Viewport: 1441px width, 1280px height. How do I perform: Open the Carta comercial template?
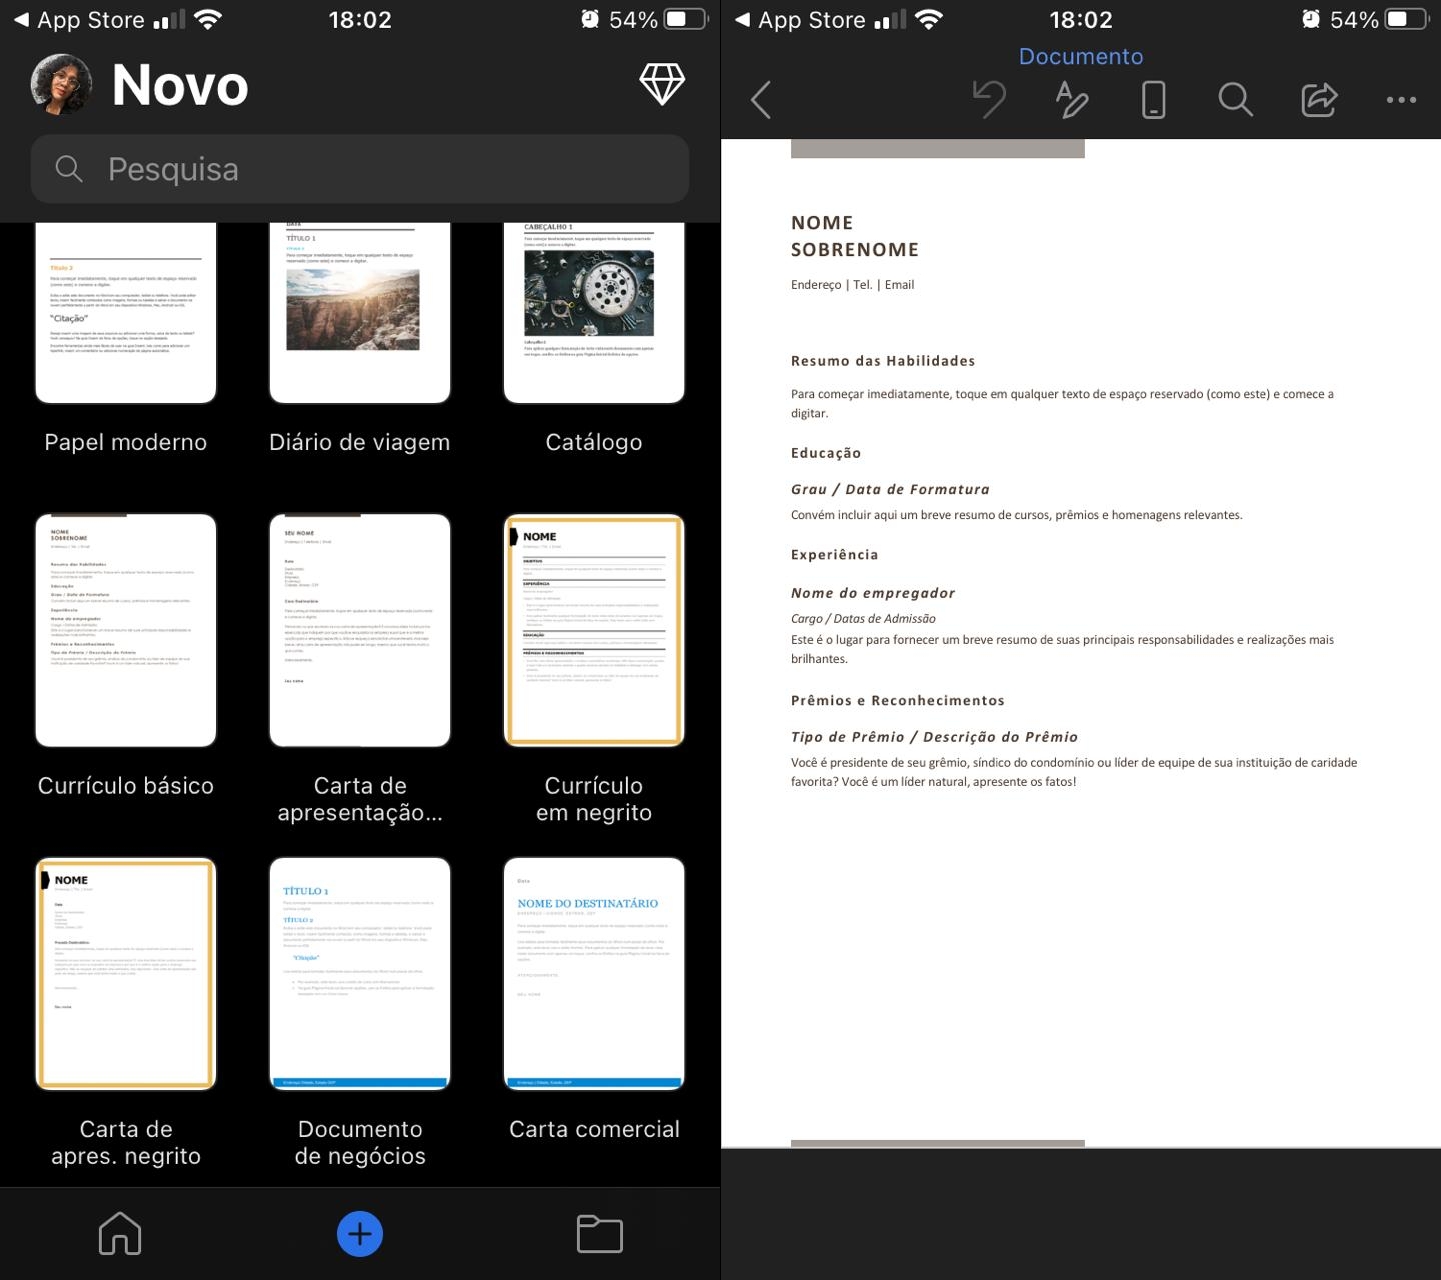coord(593,973)
